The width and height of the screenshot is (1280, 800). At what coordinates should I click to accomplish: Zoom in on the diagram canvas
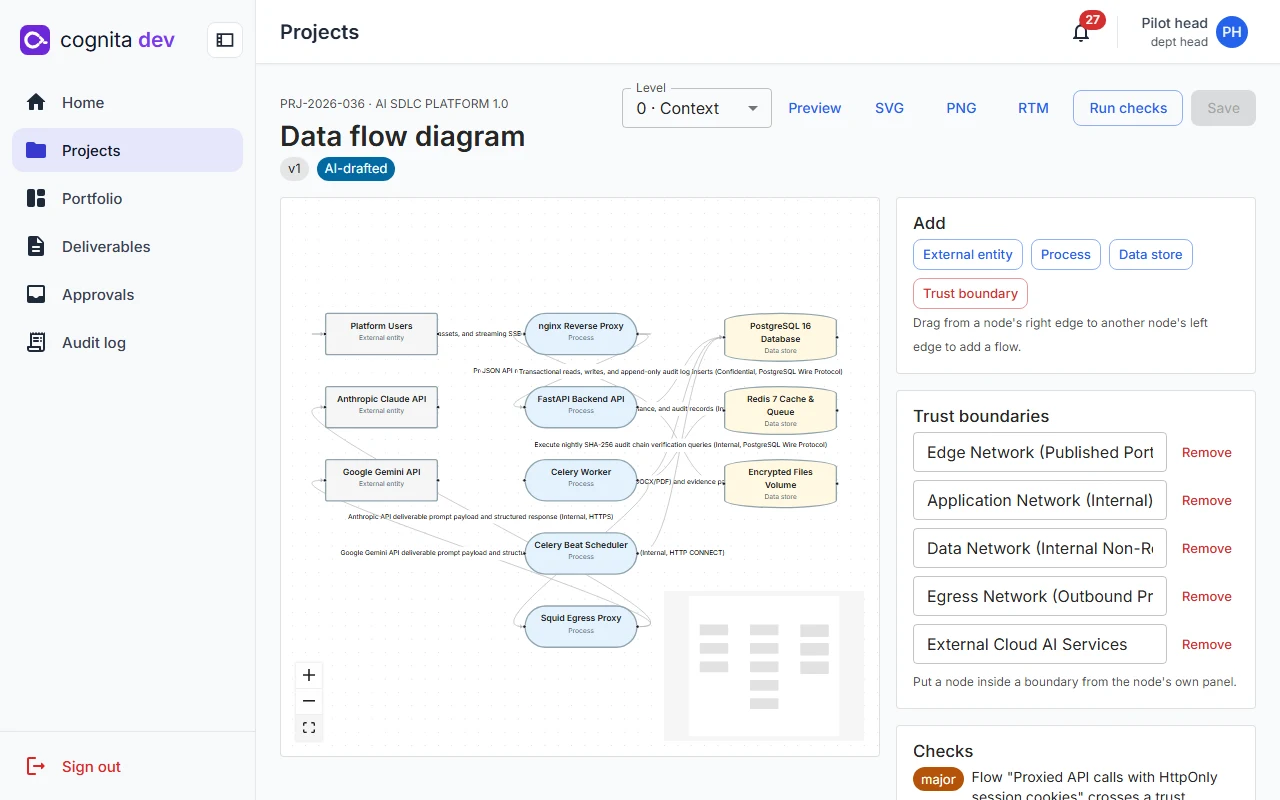click(x=309, y=675)
